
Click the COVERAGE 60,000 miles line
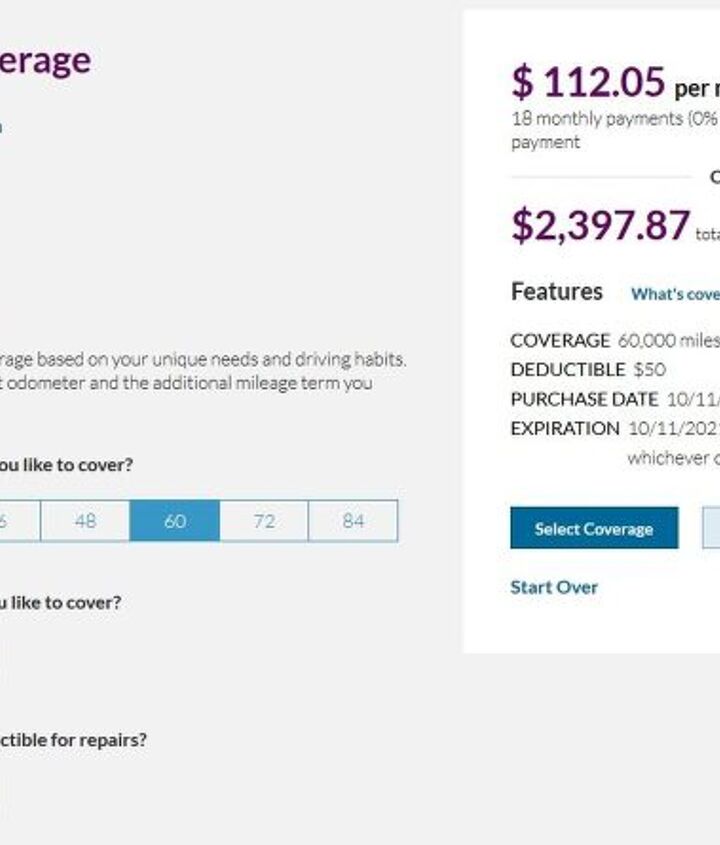(x=614, y=340)
